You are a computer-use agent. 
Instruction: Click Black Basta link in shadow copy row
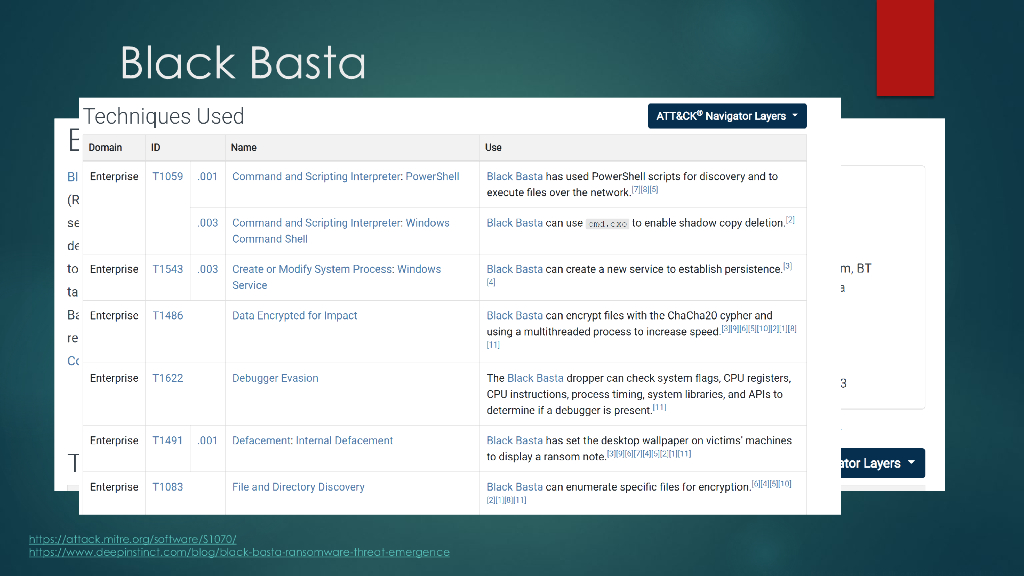515,223
